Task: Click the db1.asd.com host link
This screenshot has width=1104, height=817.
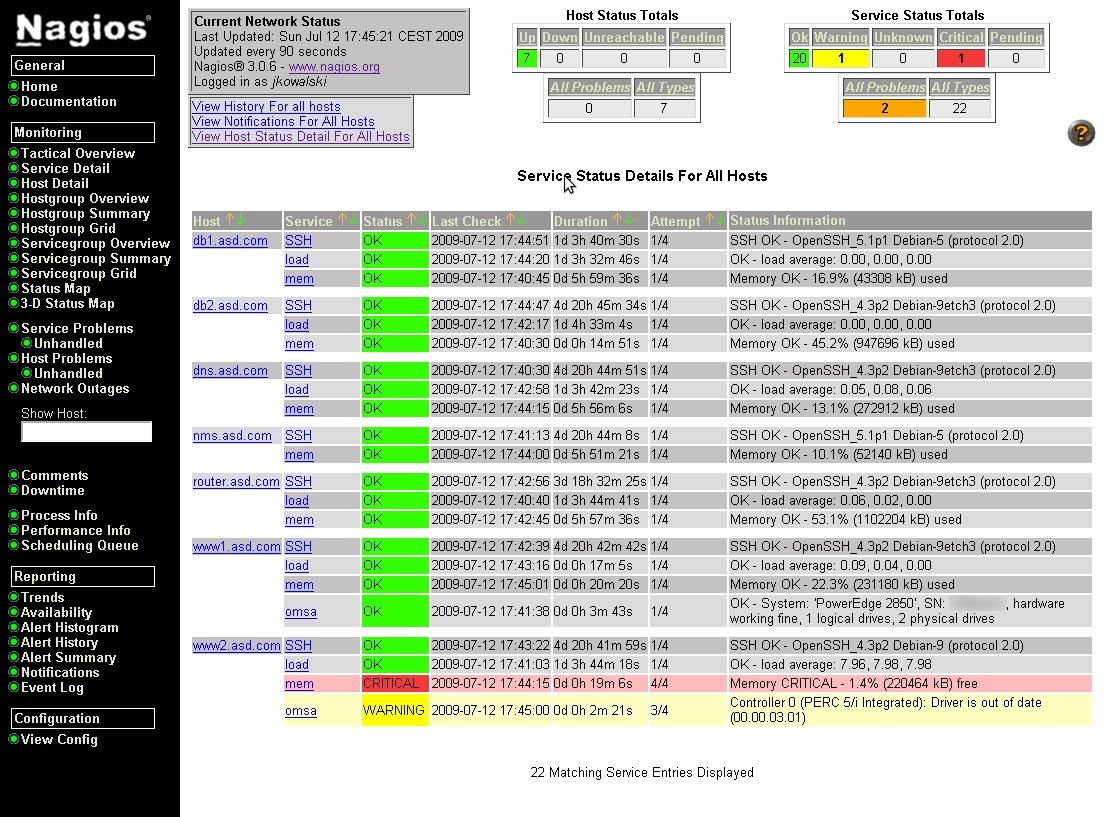Action: point(230,240)
